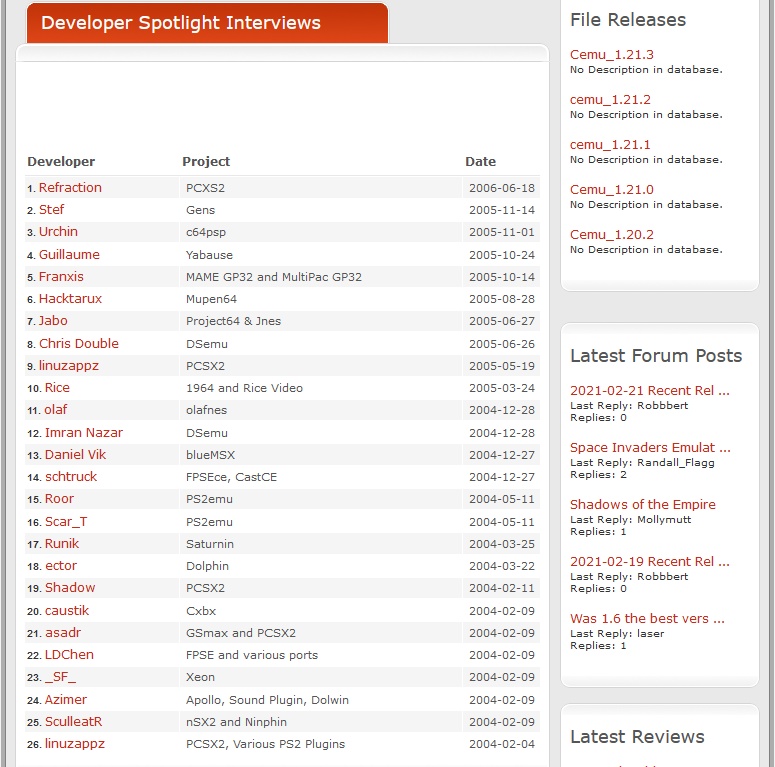Select the Gens project cell
The width and height of the screenshot is (775, 767).
point(320,210)
